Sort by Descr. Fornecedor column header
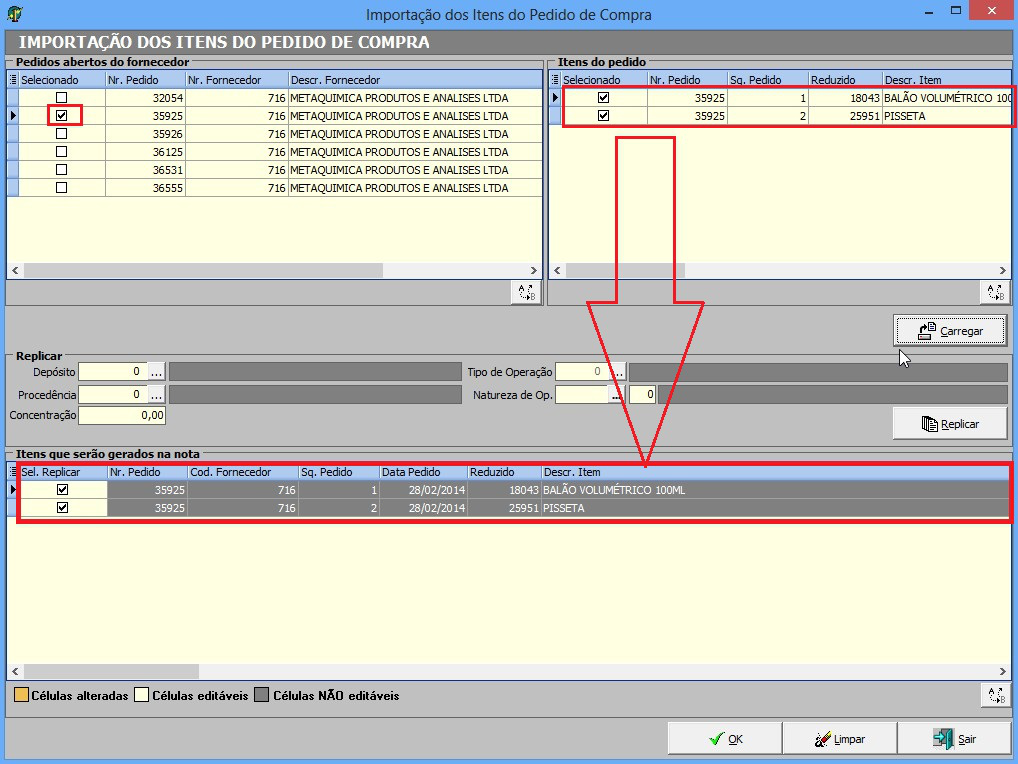Image resolution: width=1018 pixels, height=764 pixels. (x=414, y=80)
